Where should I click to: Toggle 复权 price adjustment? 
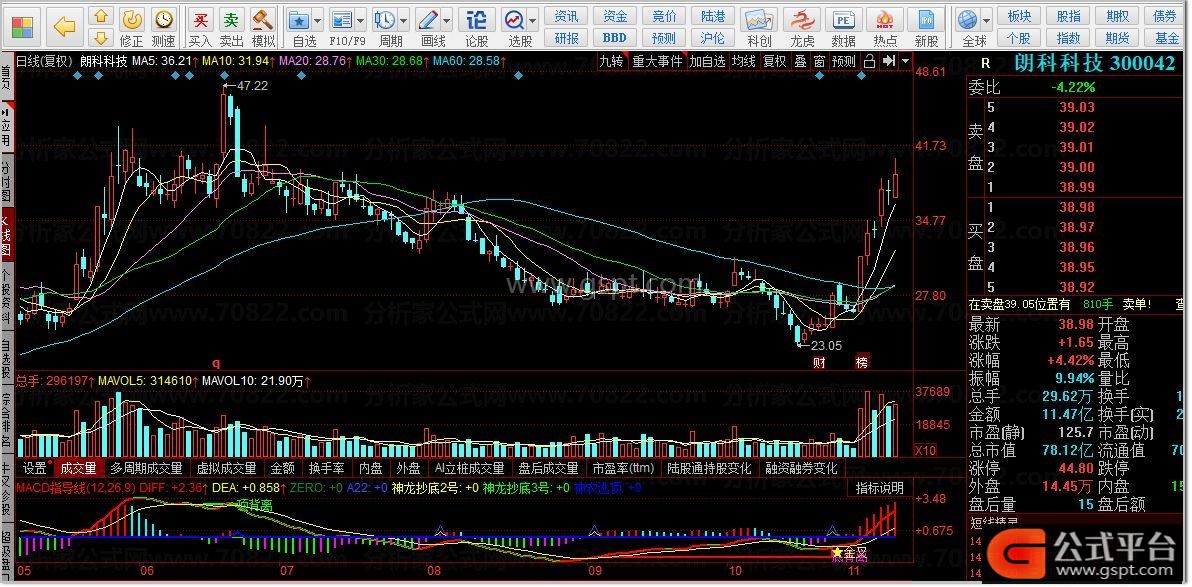coord(775,62)
